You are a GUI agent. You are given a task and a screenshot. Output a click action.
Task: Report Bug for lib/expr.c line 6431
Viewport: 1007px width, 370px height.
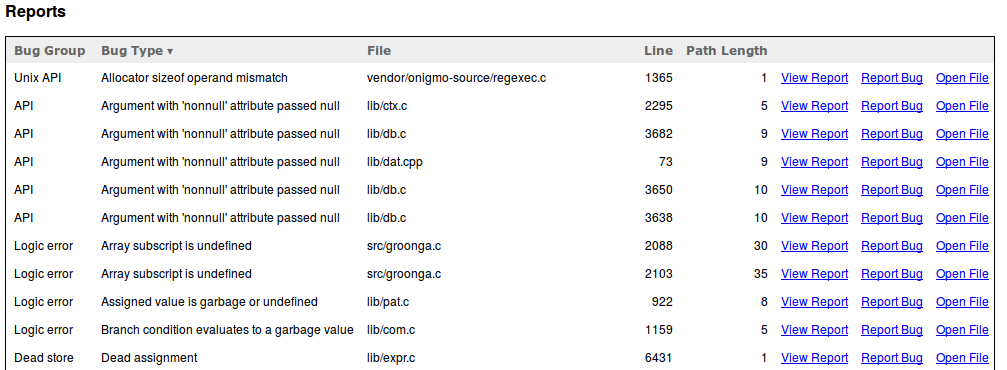891,358
